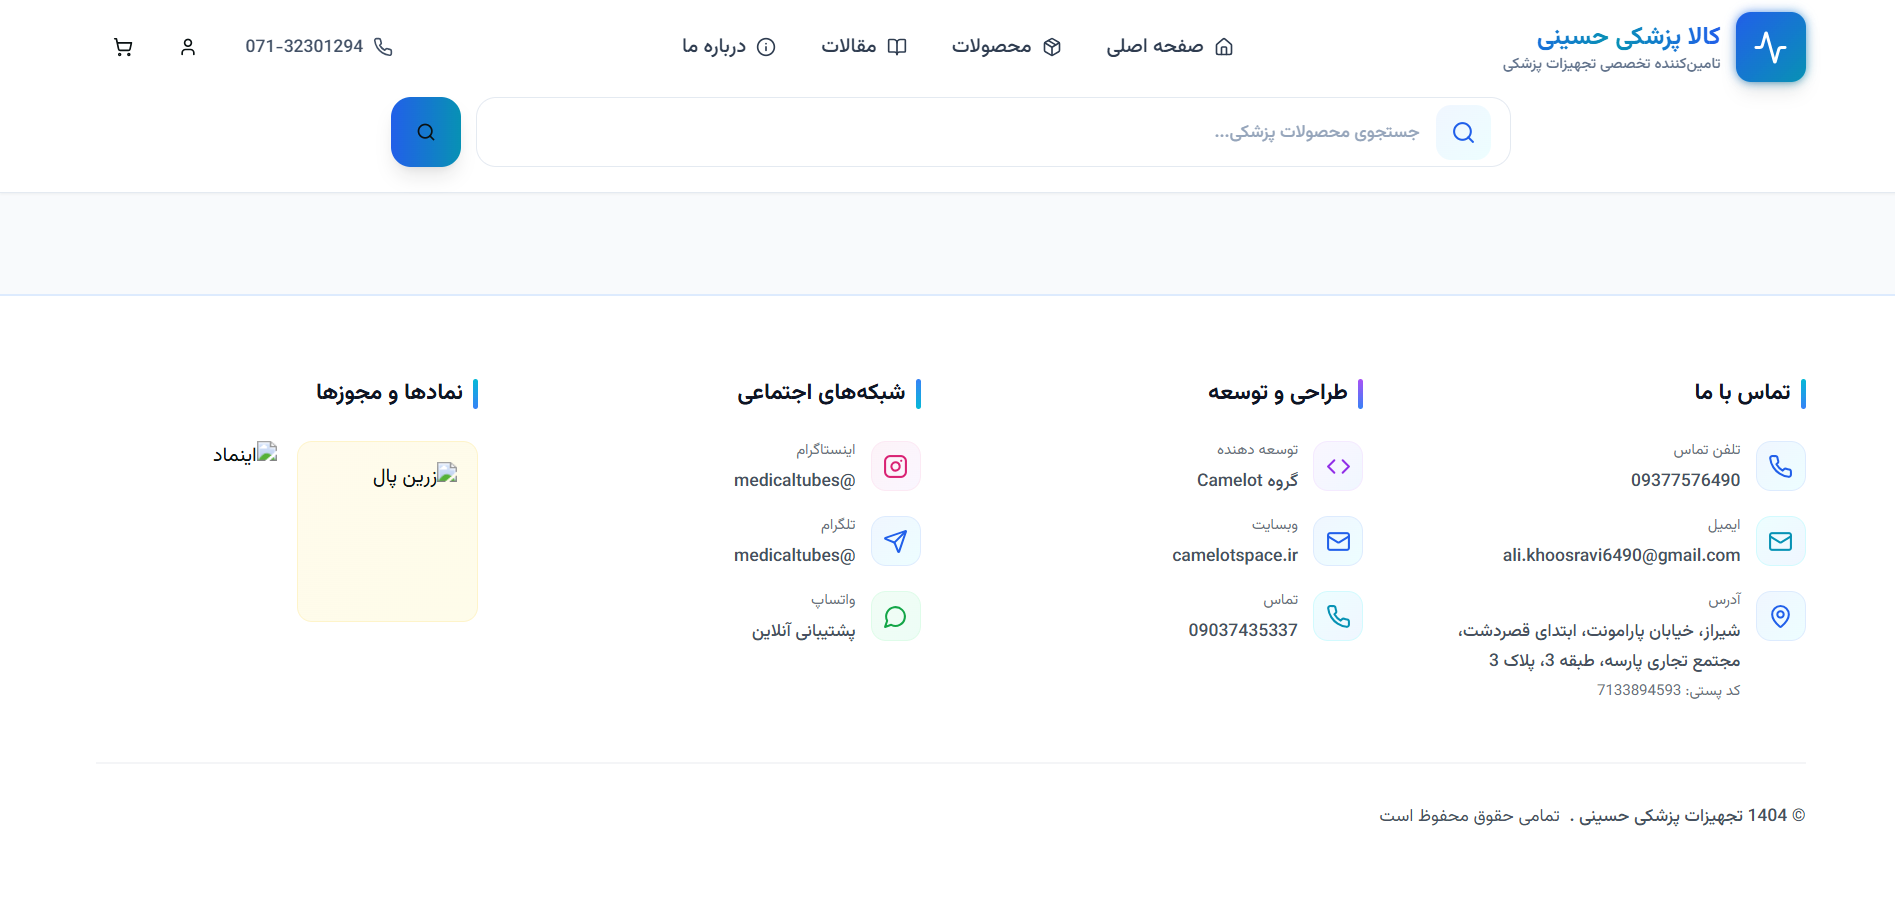Click the phone icon beside 09377576490

pos(1780,466)
